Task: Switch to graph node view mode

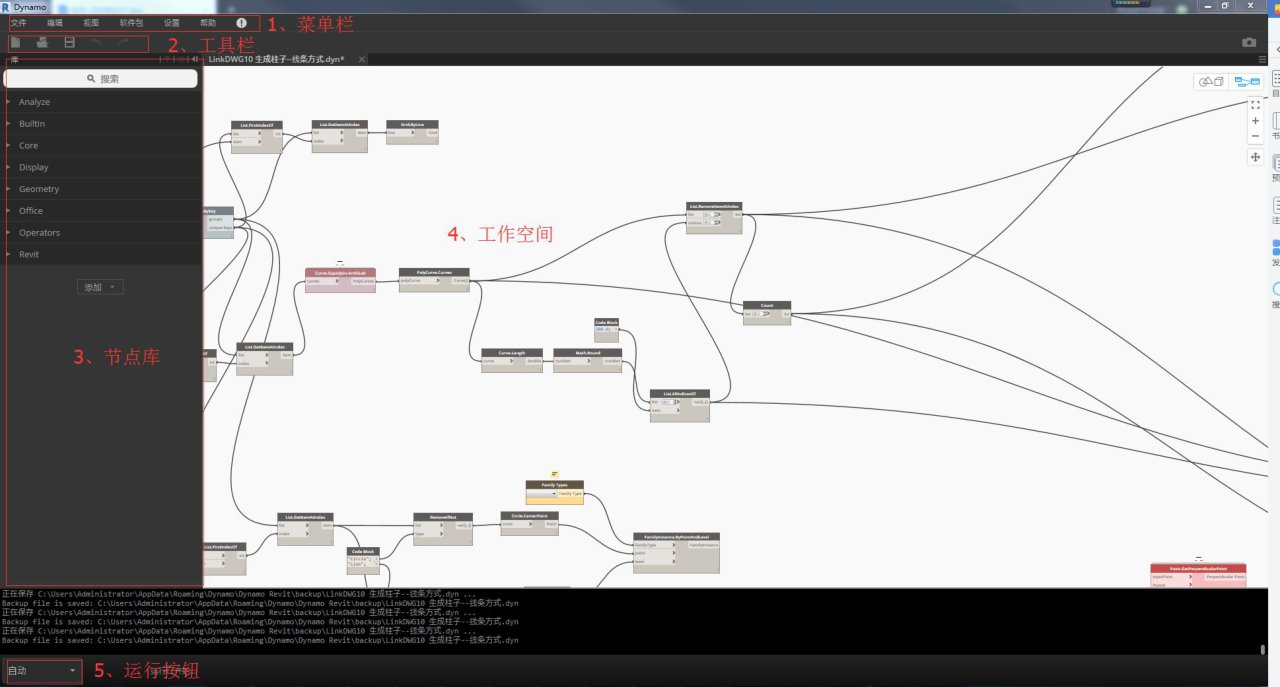Action: tap(1246, 81)
